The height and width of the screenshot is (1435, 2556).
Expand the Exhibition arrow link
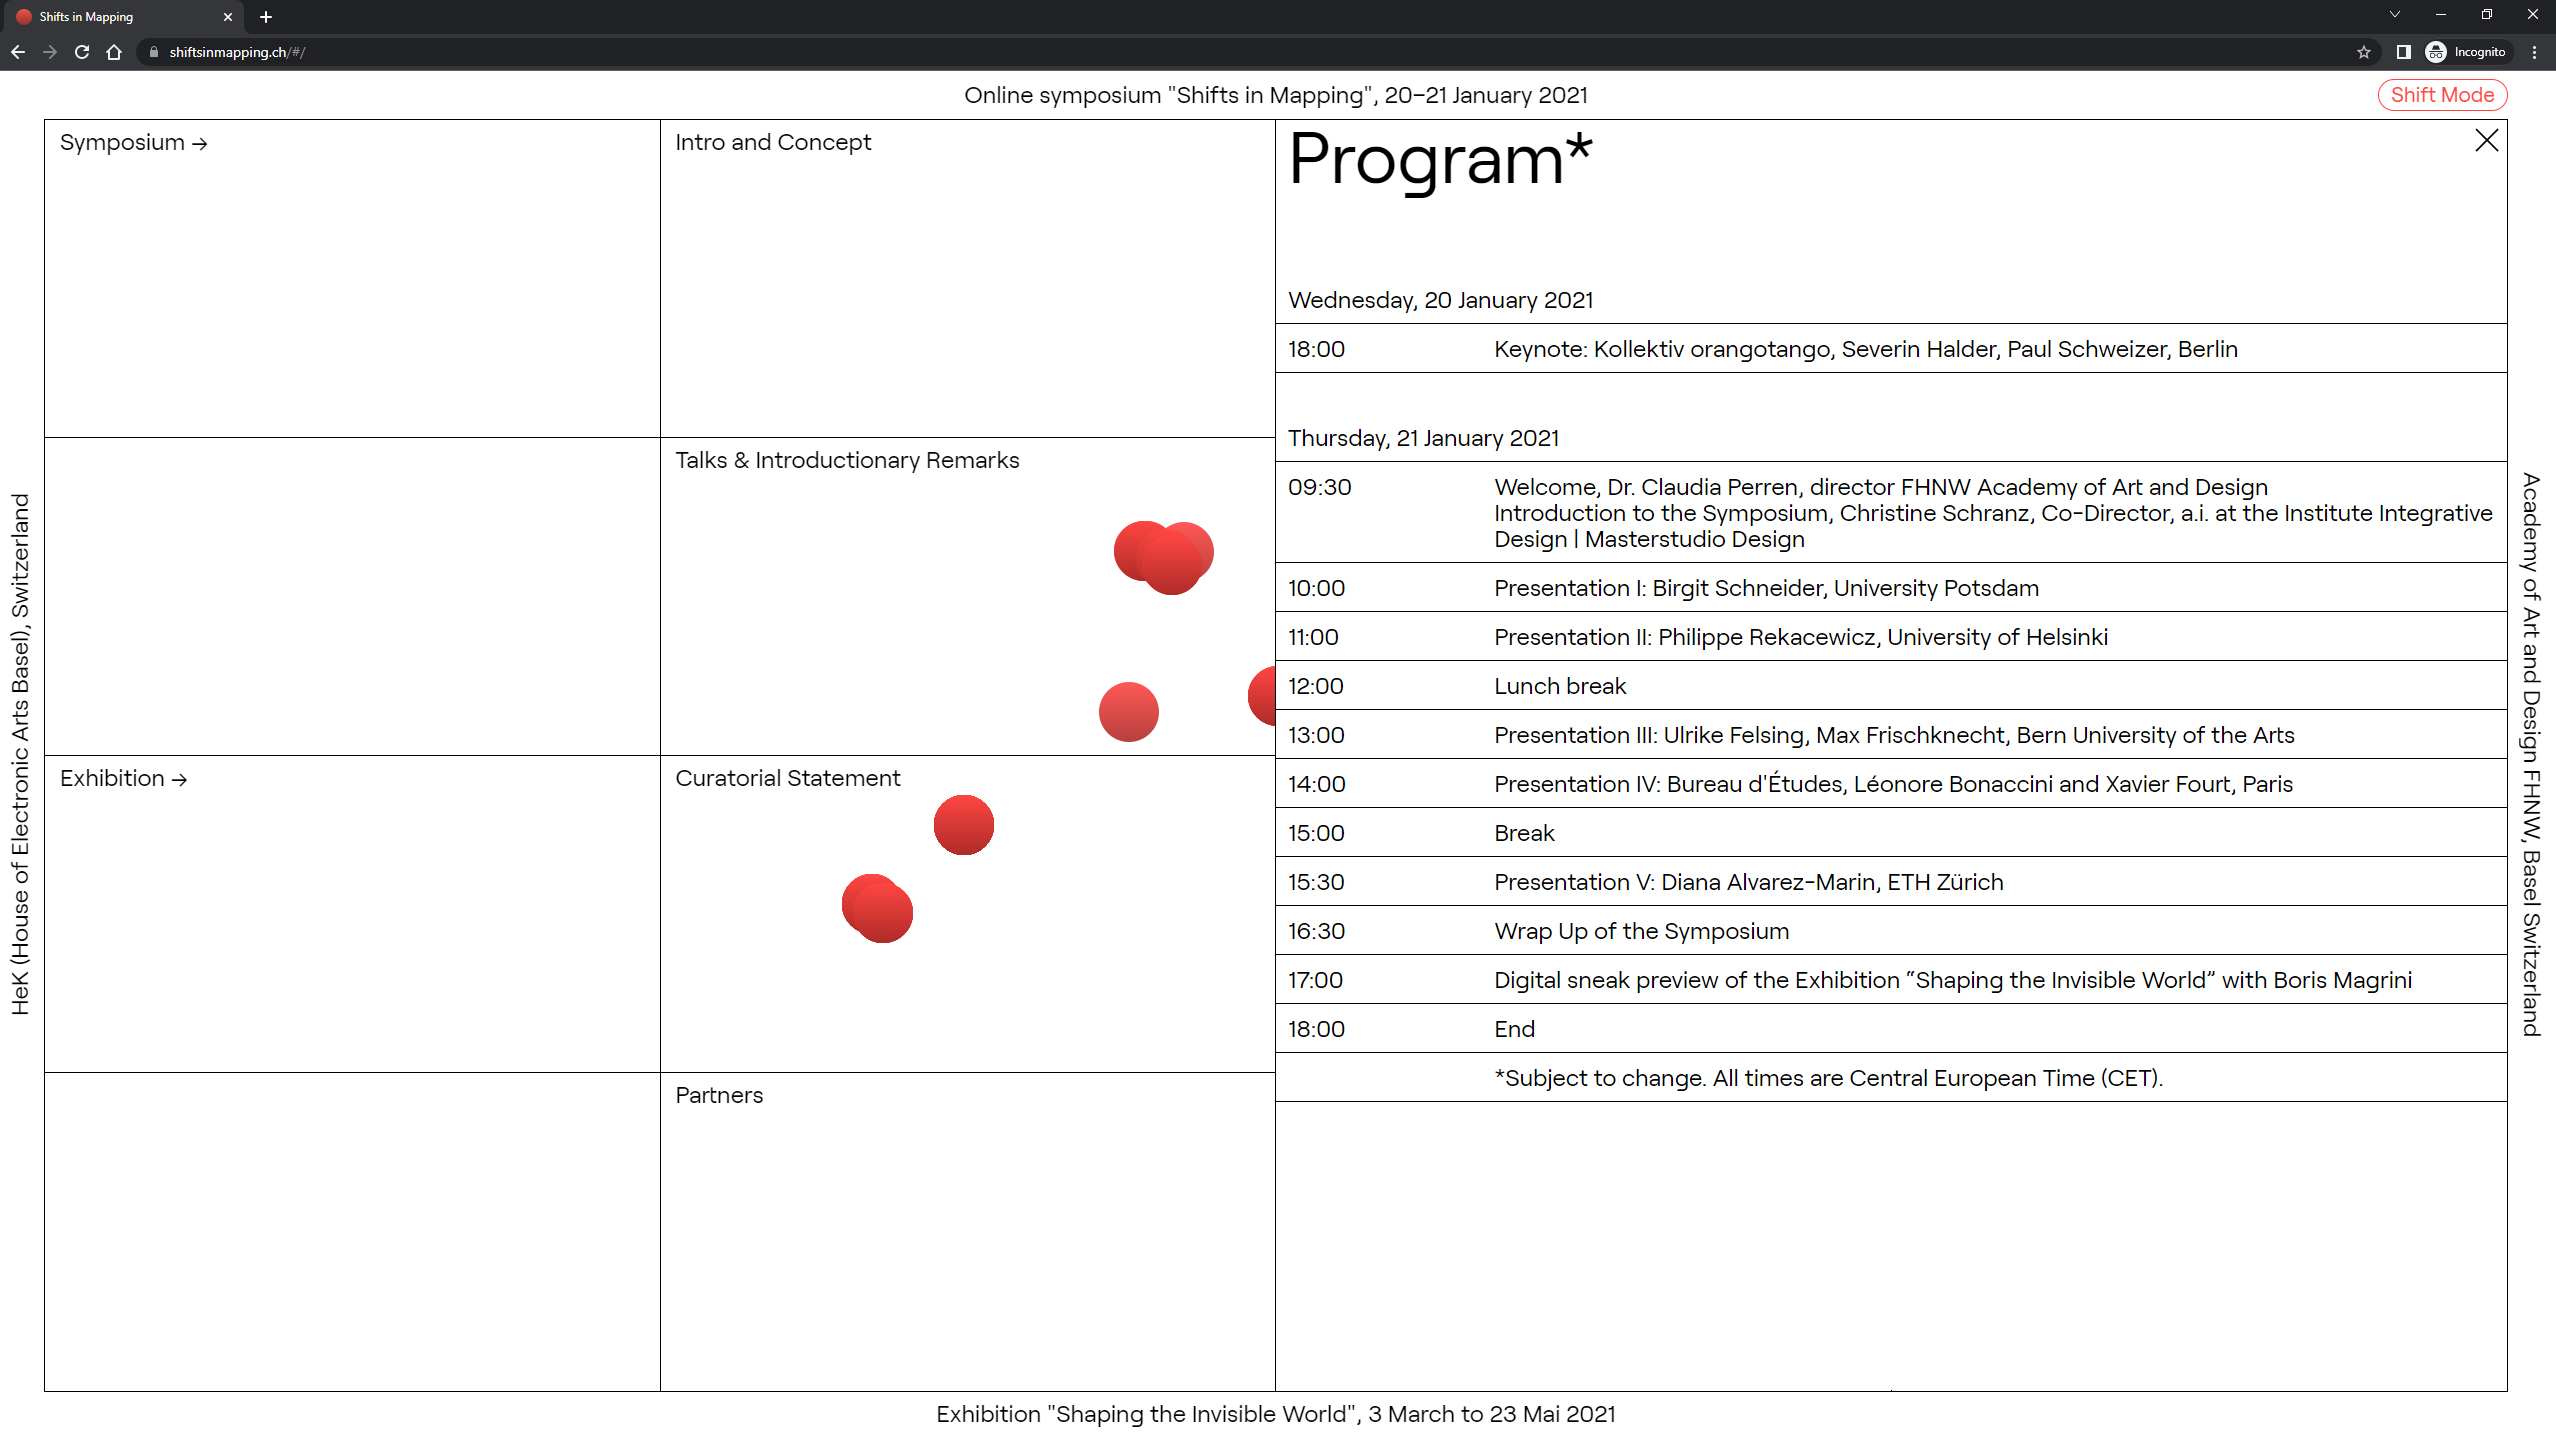tap(124, 779)
